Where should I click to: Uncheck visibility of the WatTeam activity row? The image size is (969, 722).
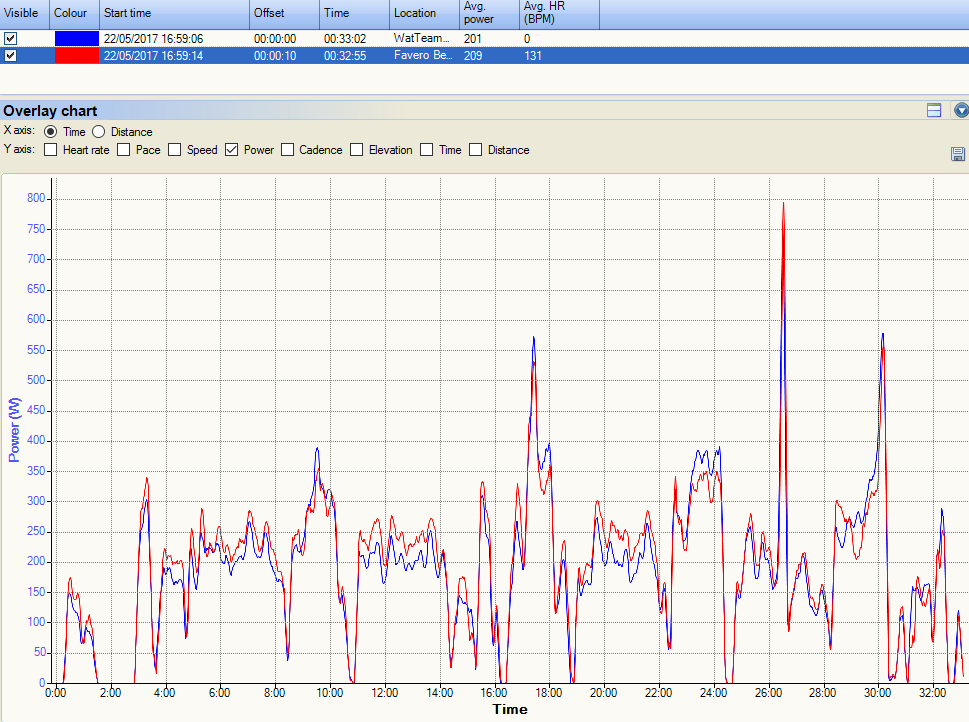[x=11, y=39]
